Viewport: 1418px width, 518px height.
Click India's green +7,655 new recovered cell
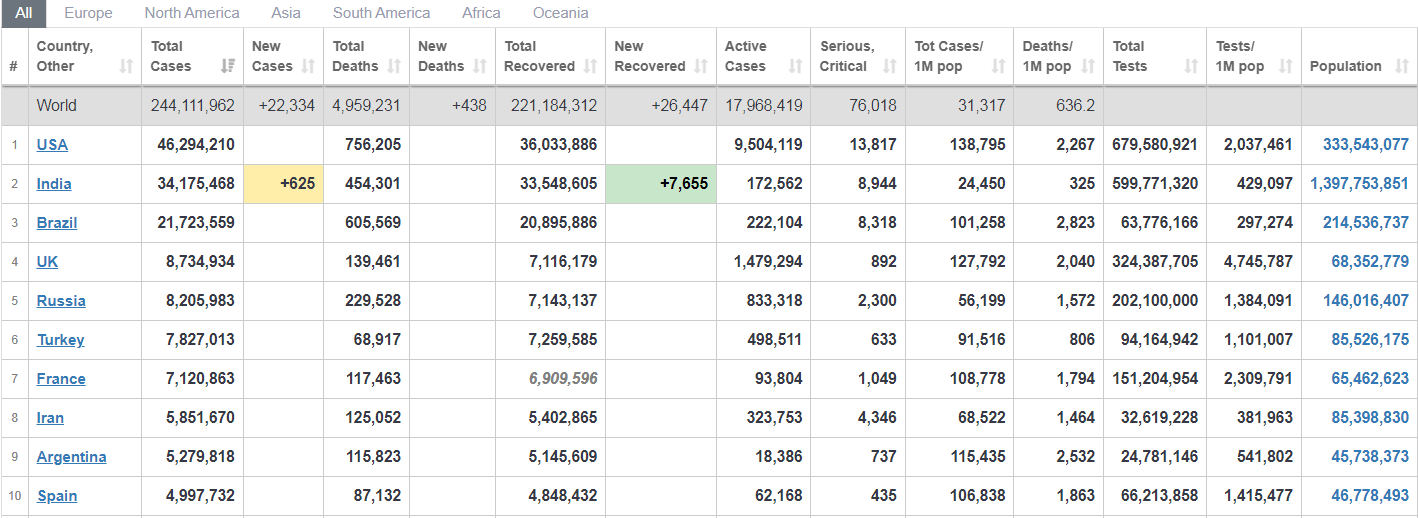click(661, 184)
